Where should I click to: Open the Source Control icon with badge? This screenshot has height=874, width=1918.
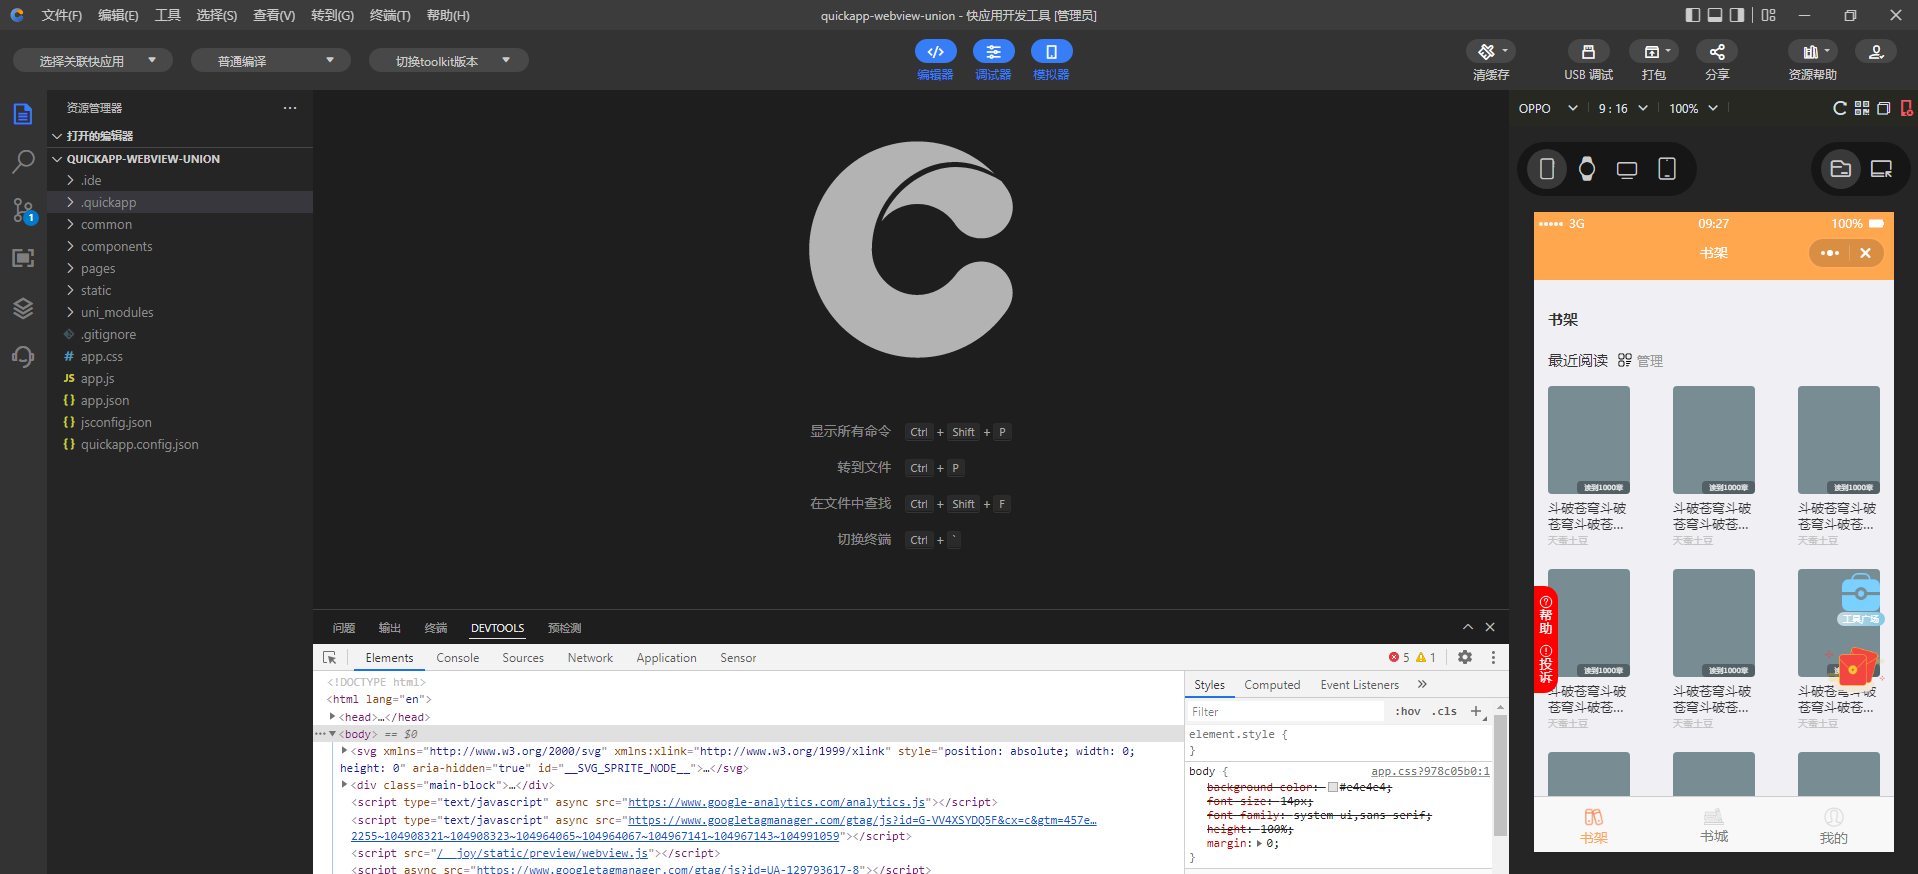(x=23, y=210)
